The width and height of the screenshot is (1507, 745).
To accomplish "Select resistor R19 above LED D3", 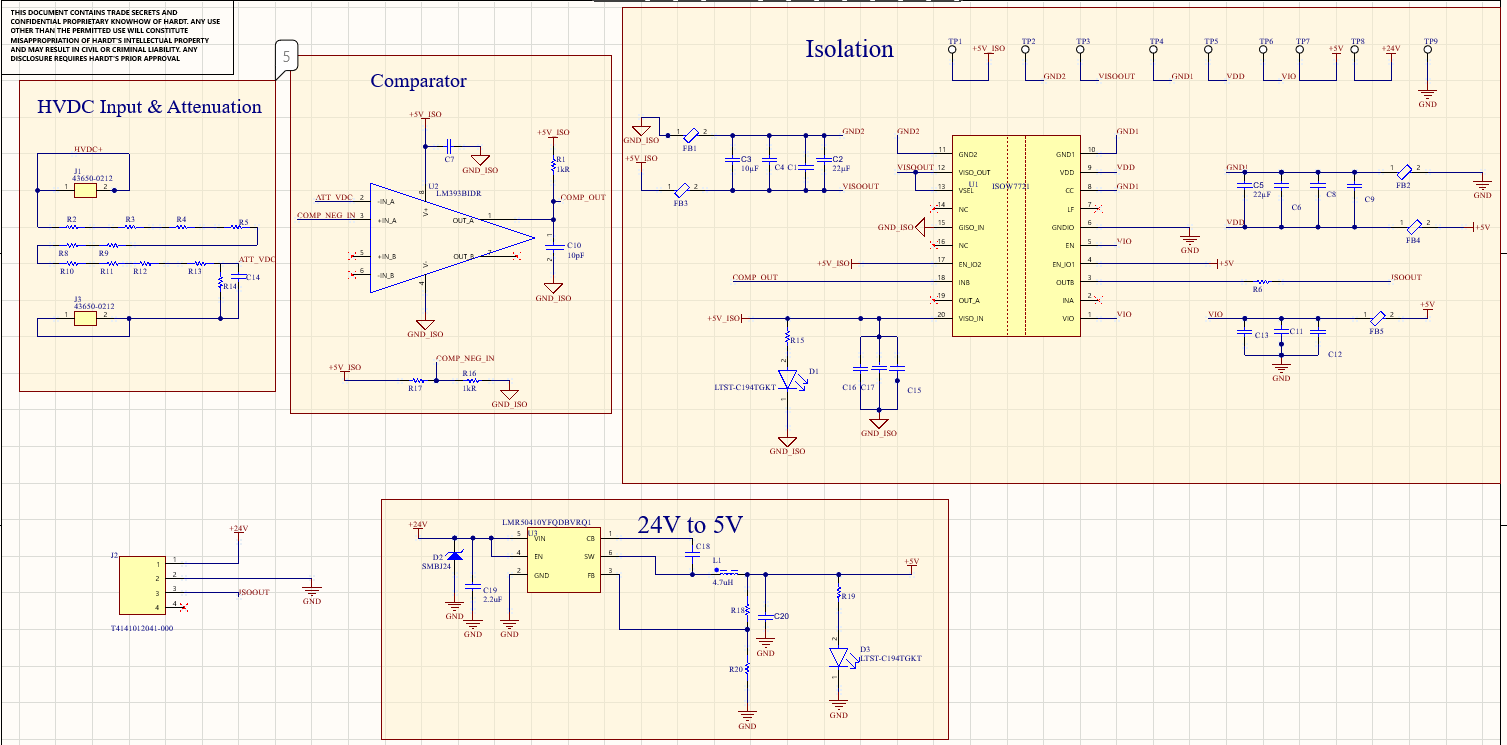I will (839, 592).
